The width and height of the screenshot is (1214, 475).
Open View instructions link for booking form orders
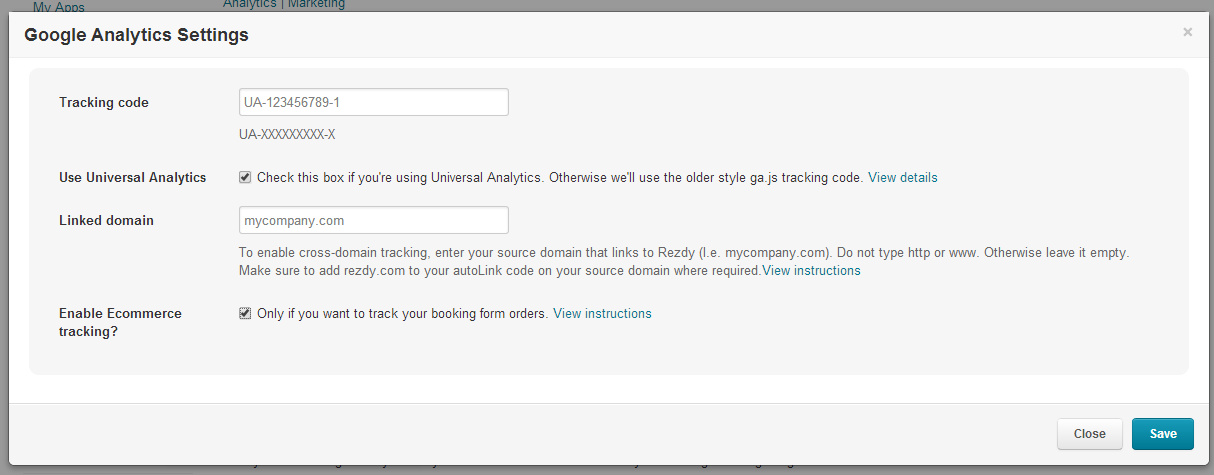pyautogui.click(x=602, y=313)
